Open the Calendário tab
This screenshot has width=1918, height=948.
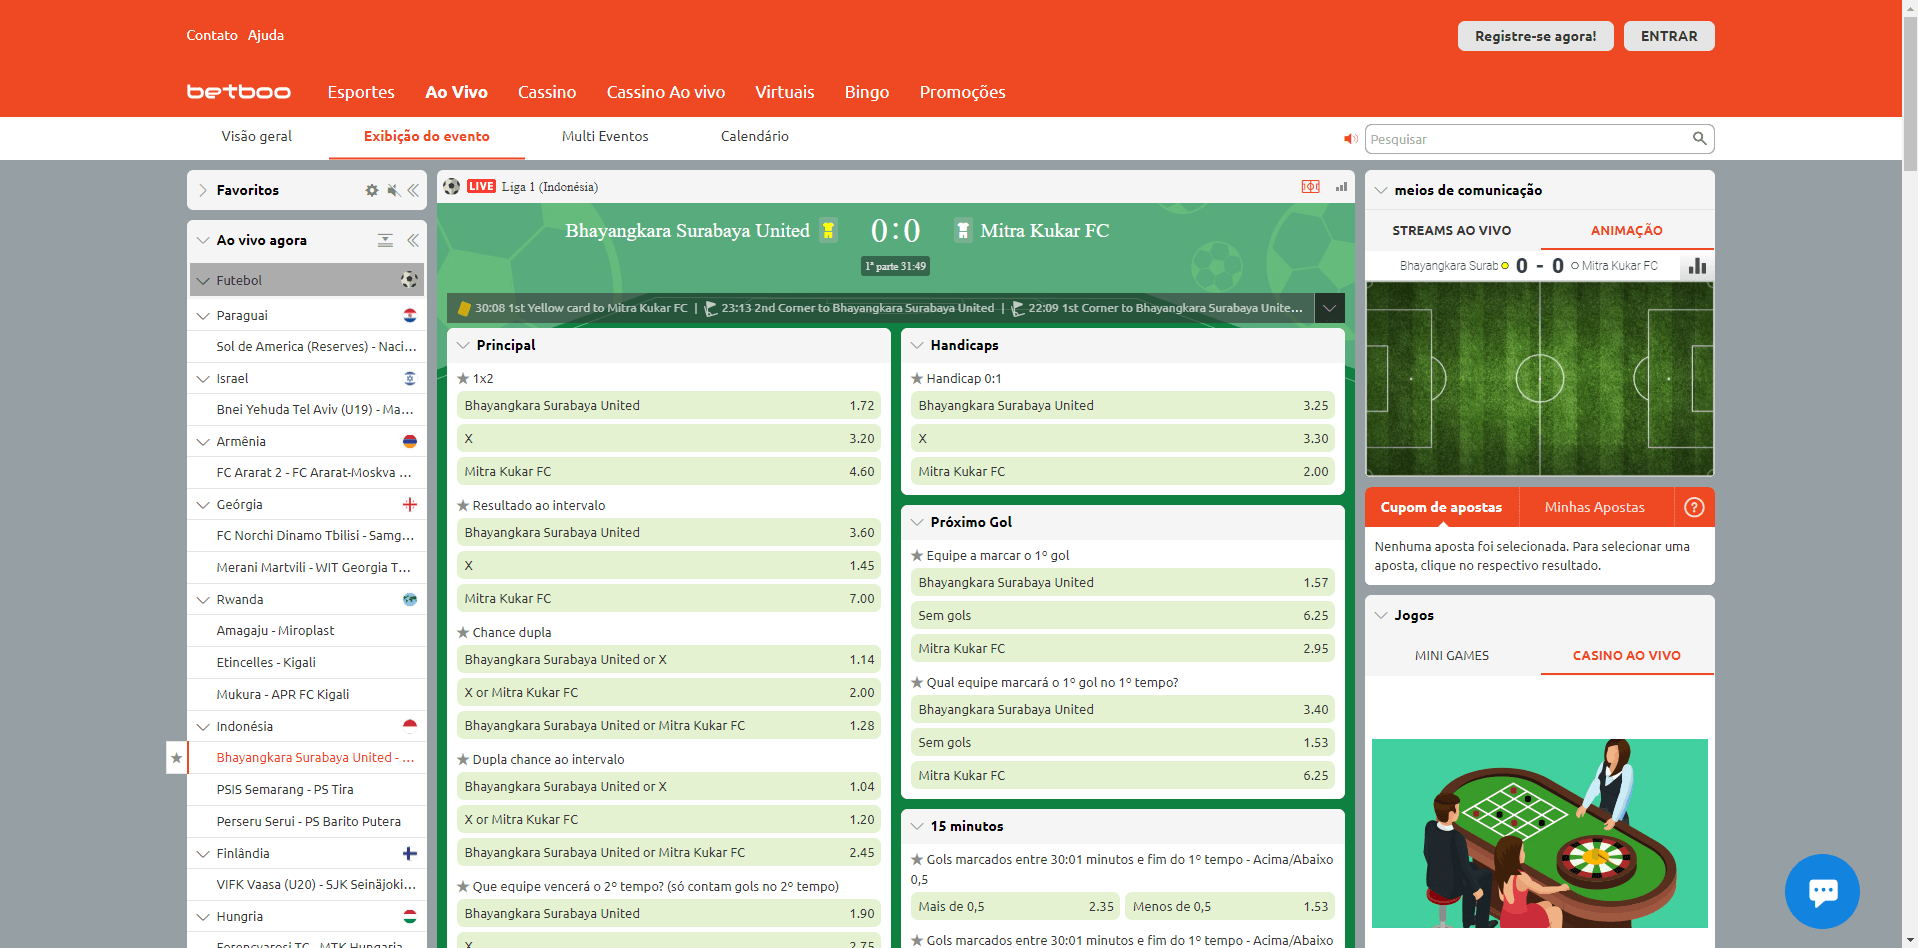(x=755, y=136)
